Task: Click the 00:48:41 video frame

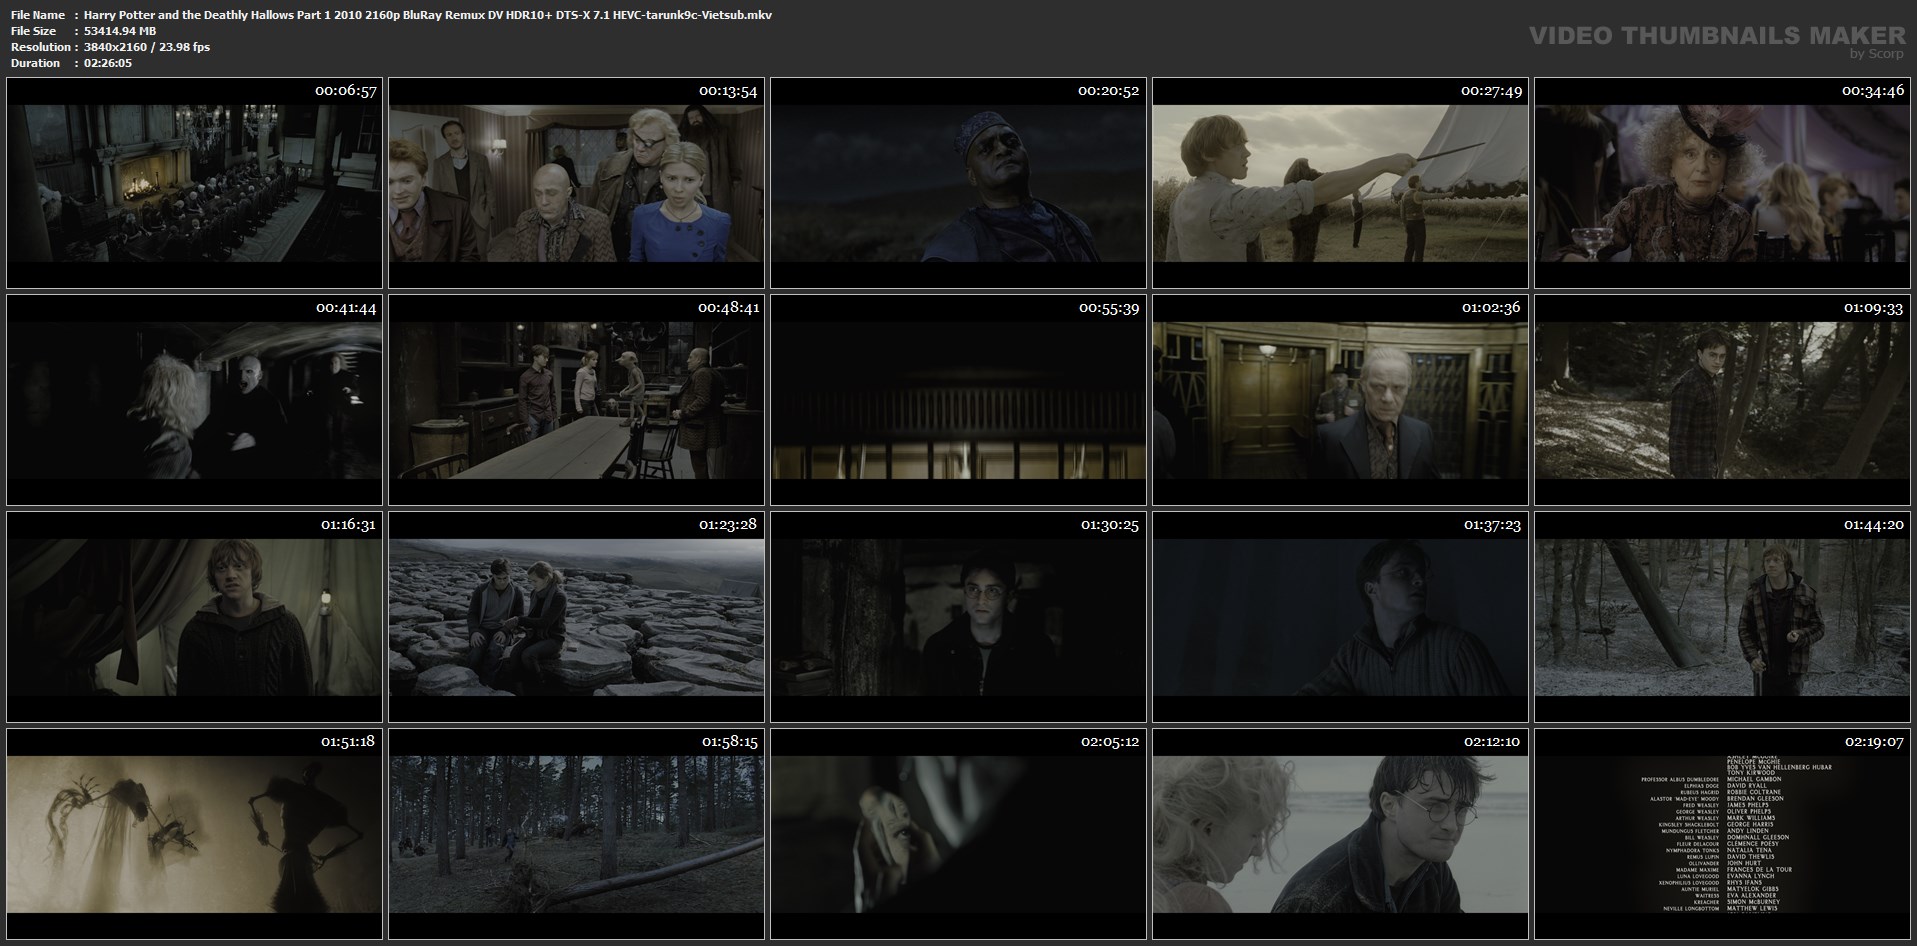Action: pyautogui.click(x=576, y=400)
